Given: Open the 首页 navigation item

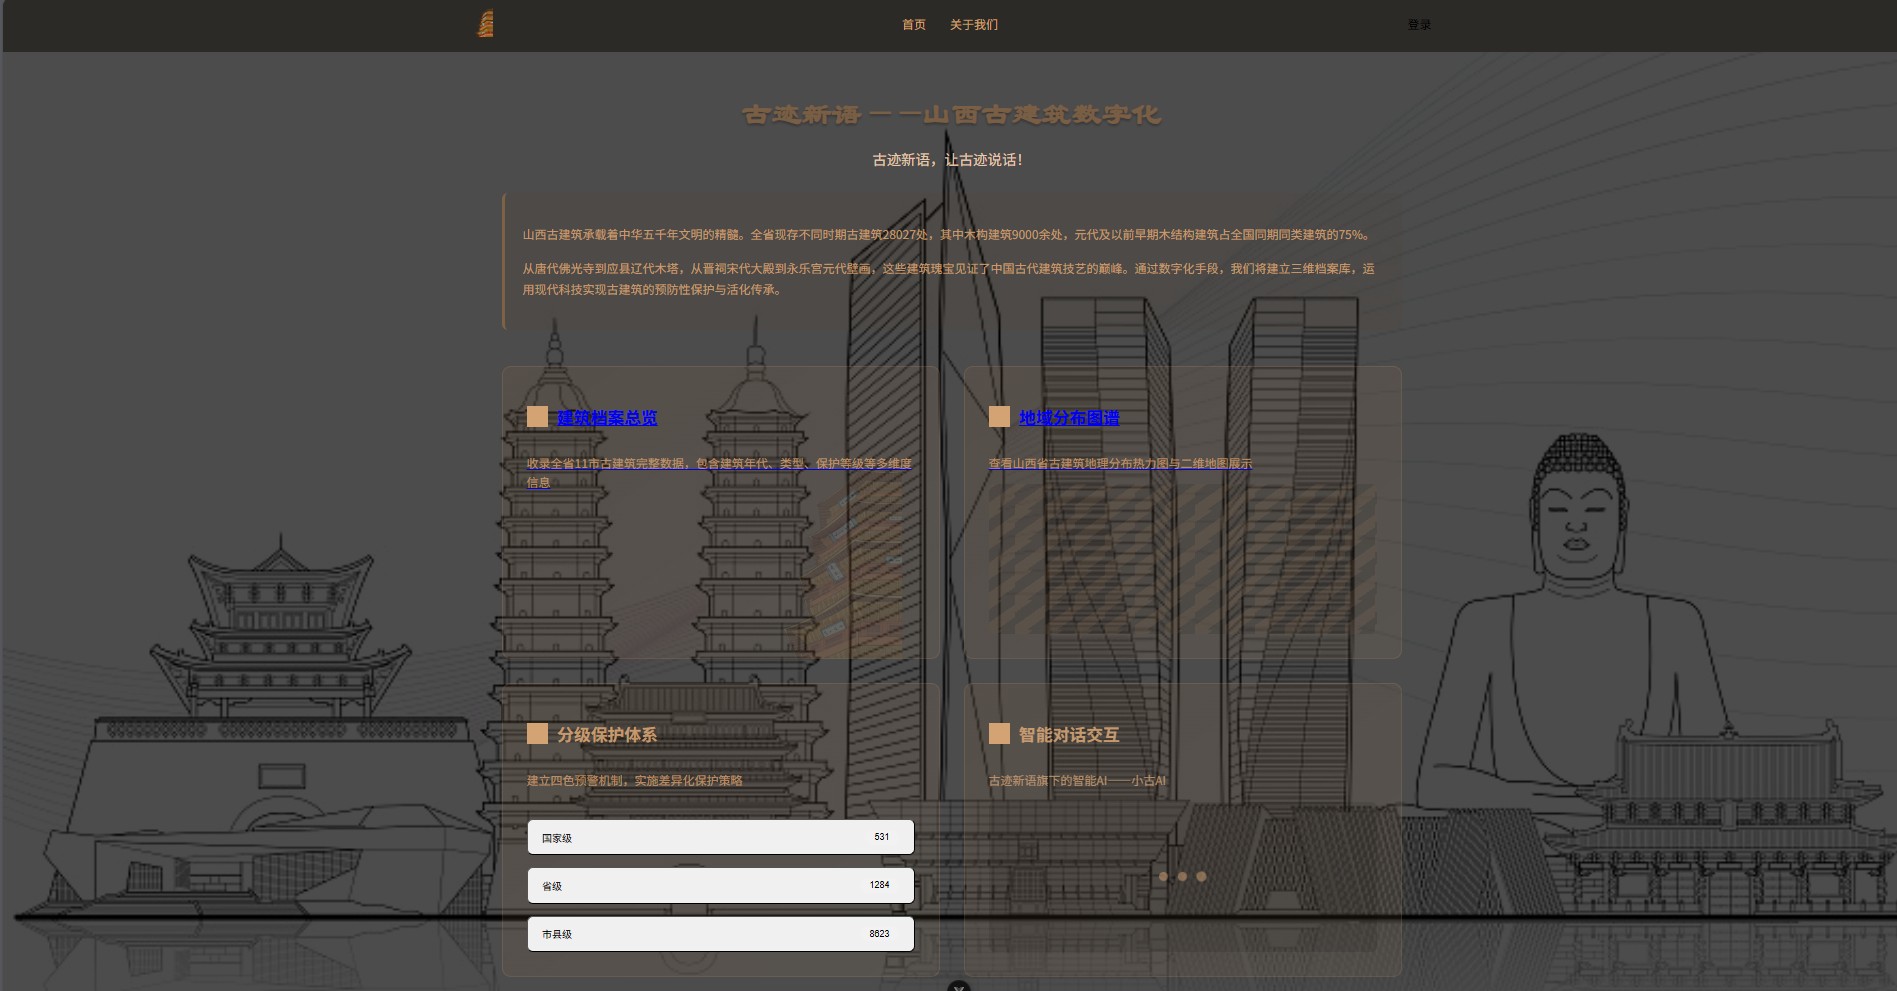Looking at the screenshot, I should tap(913, 25).
